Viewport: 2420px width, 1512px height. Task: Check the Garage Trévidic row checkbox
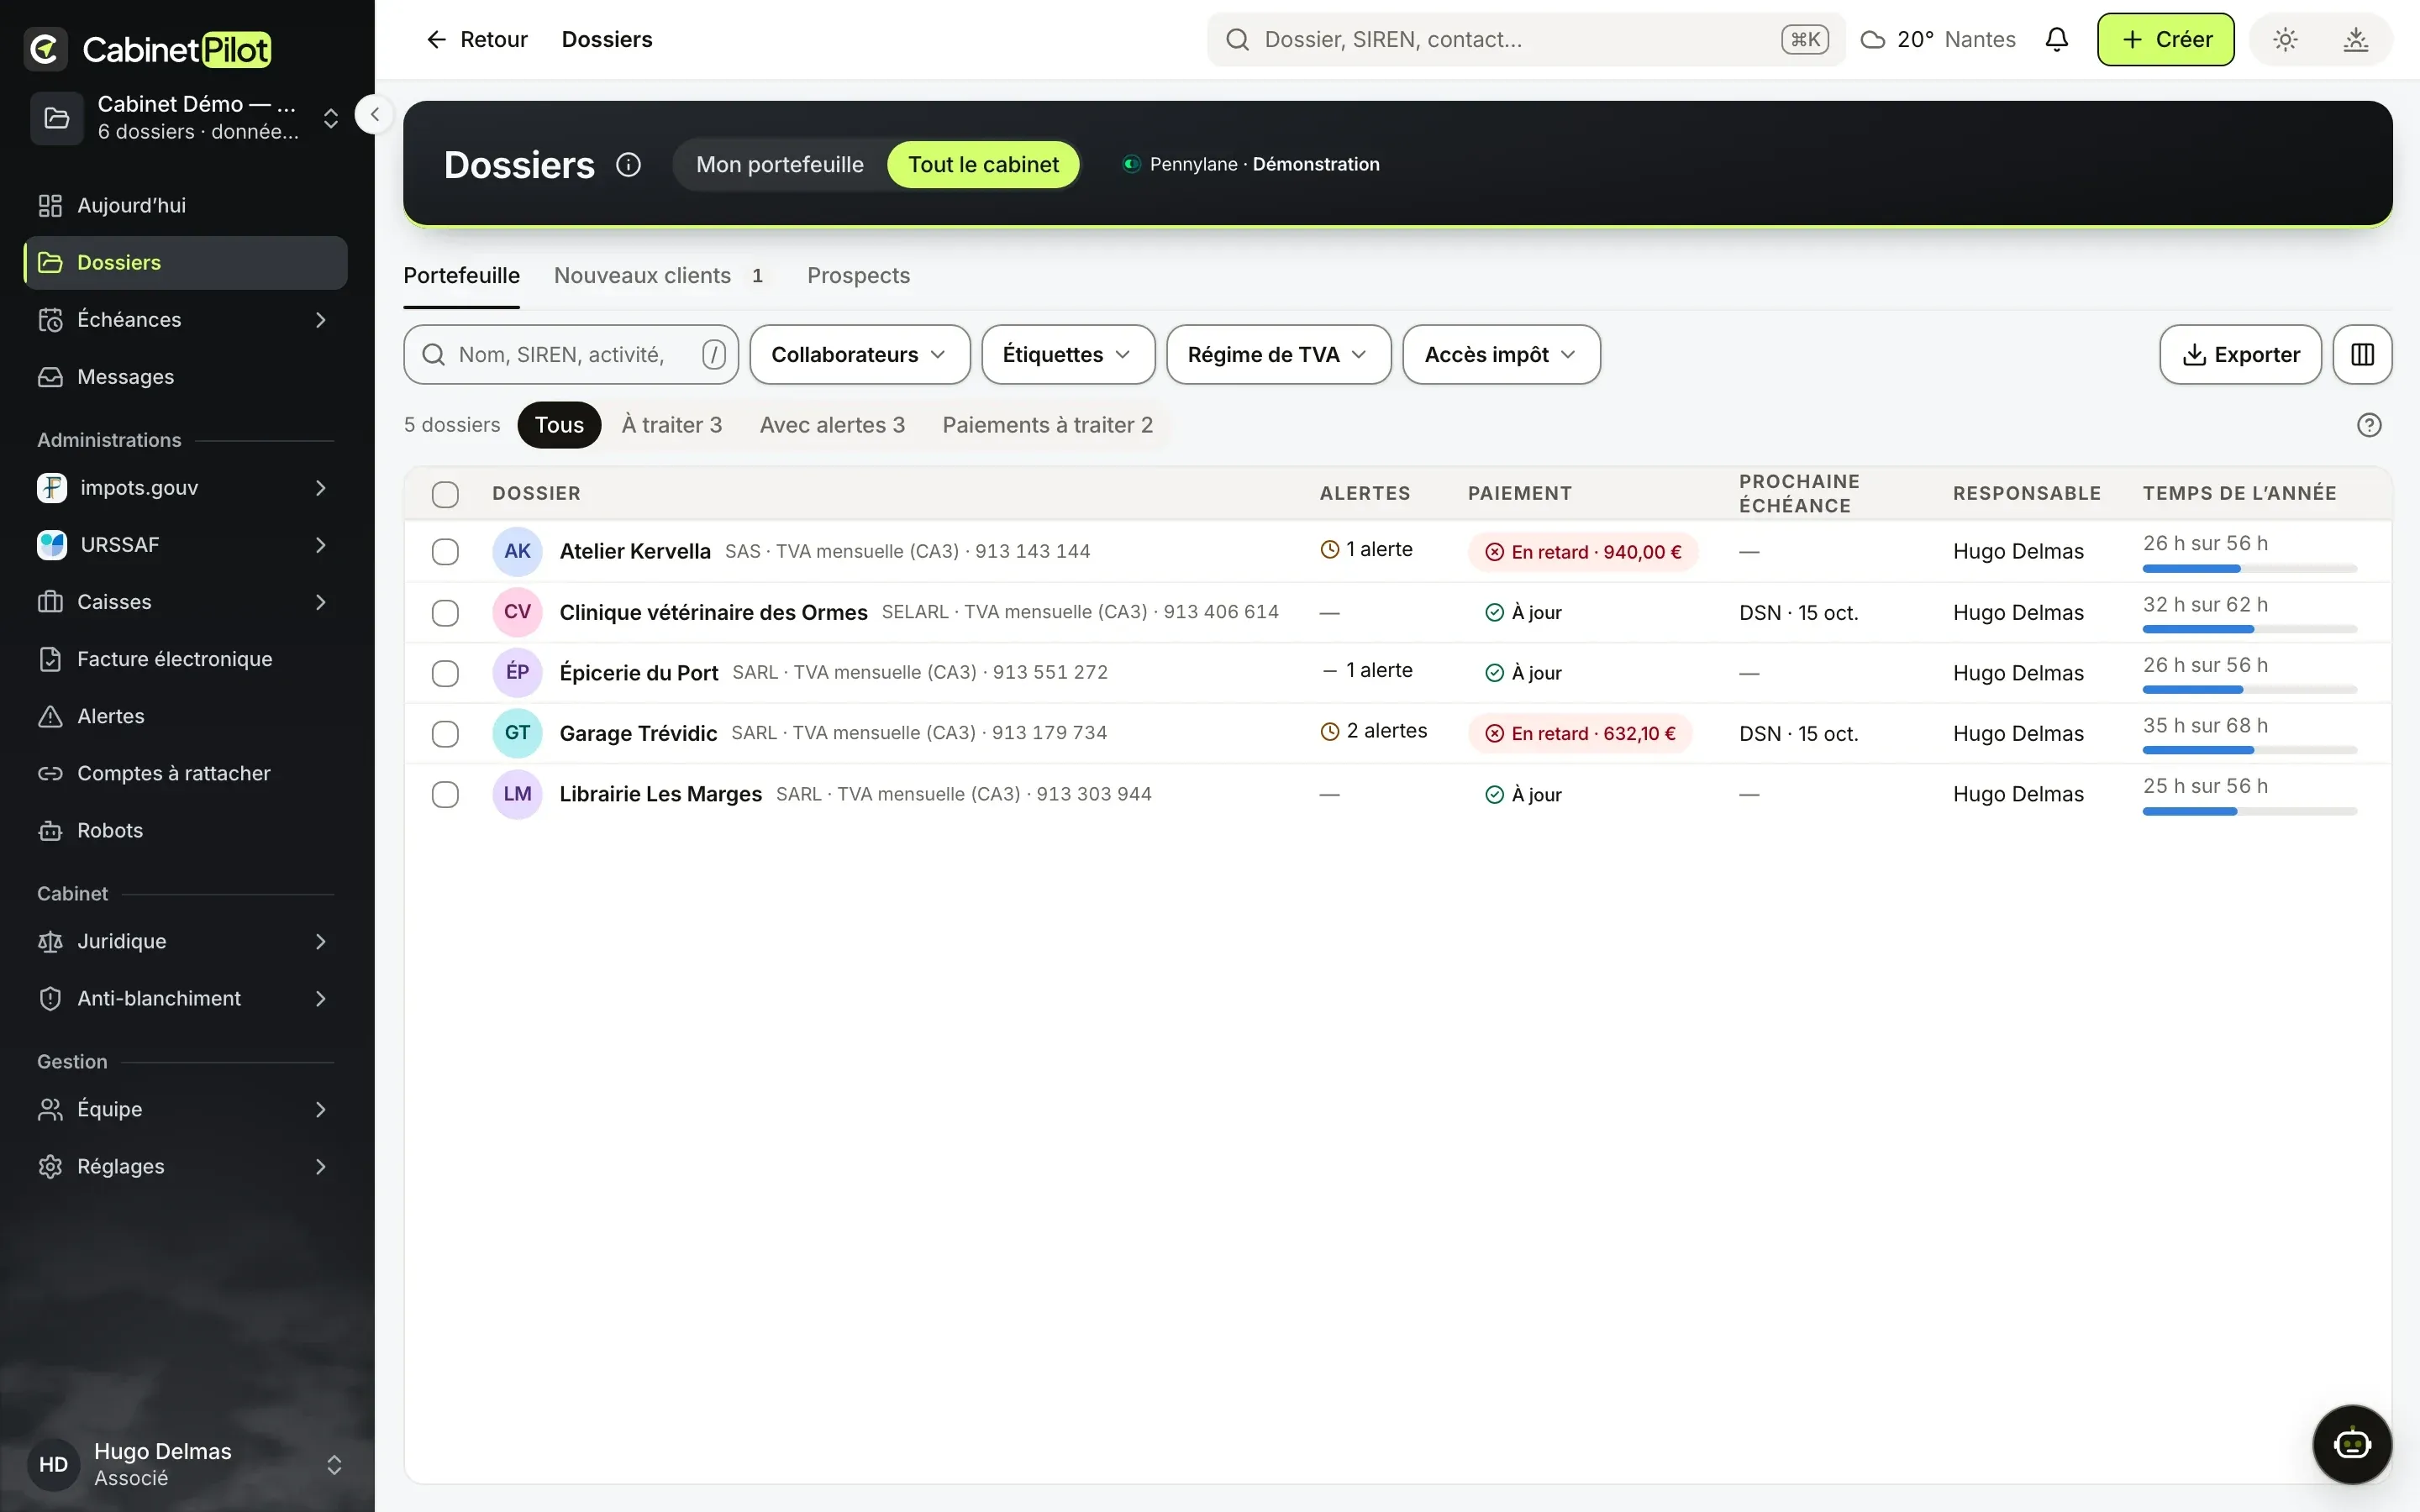(445, 734)
